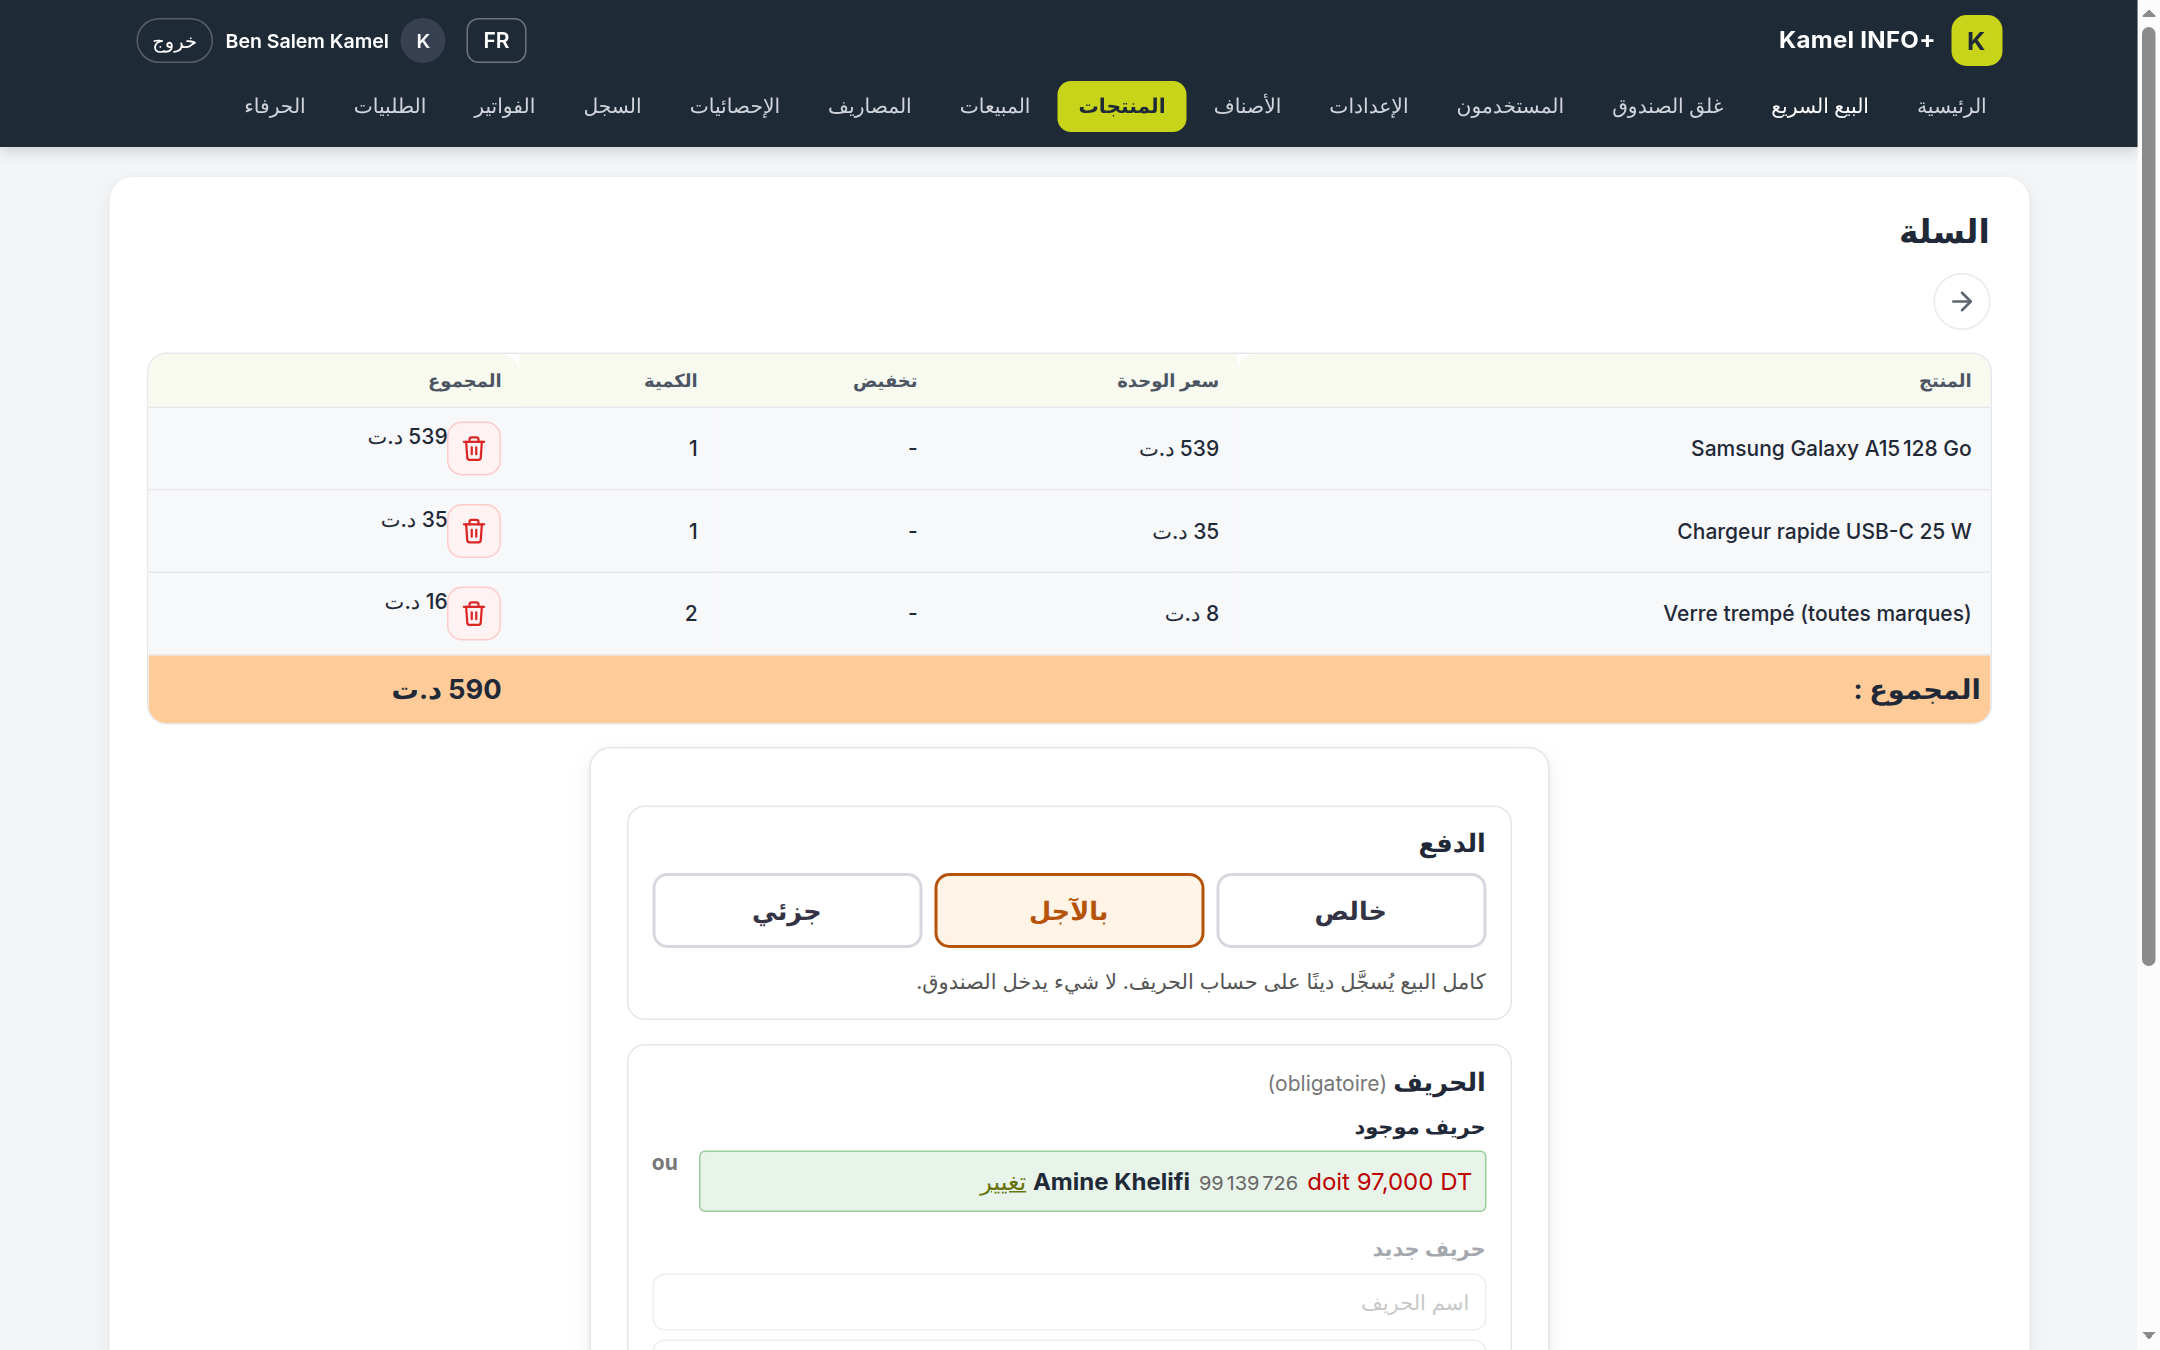
Task: Open المستخدمون users page
Action: click(x=1510, y=106)
